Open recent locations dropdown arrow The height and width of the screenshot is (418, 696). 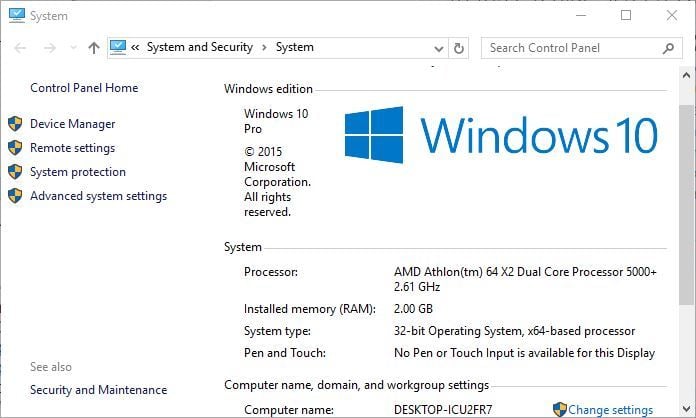coord(73,47)
